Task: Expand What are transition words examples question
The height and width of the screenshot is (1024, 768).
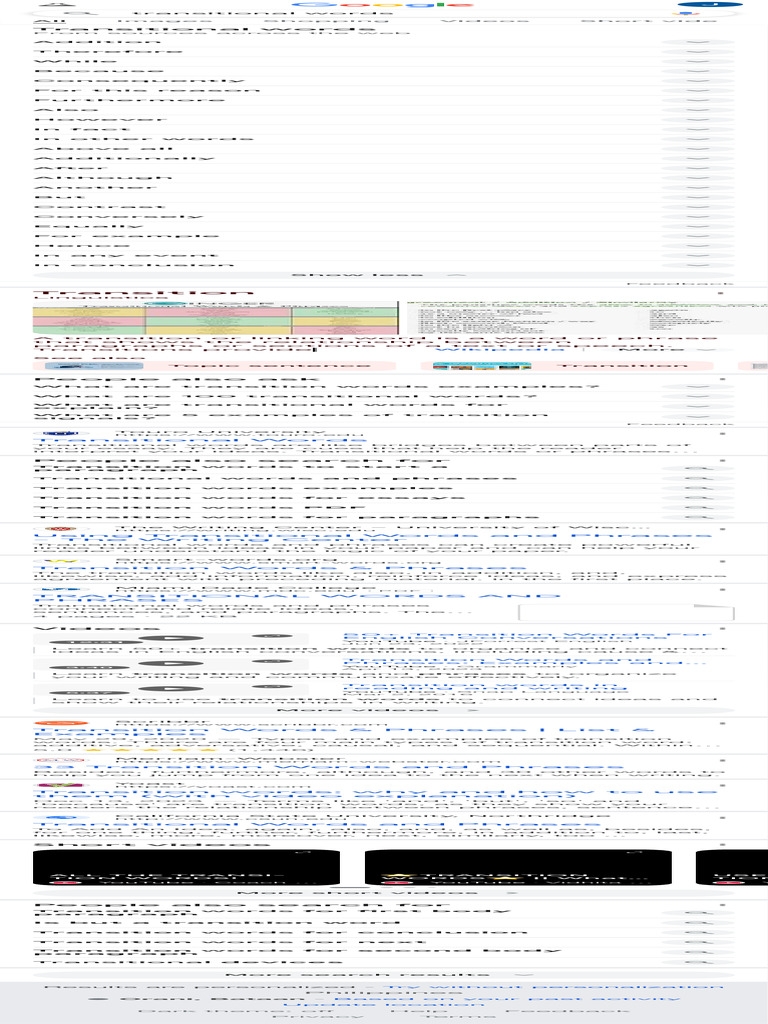Action: click(384, 387)
